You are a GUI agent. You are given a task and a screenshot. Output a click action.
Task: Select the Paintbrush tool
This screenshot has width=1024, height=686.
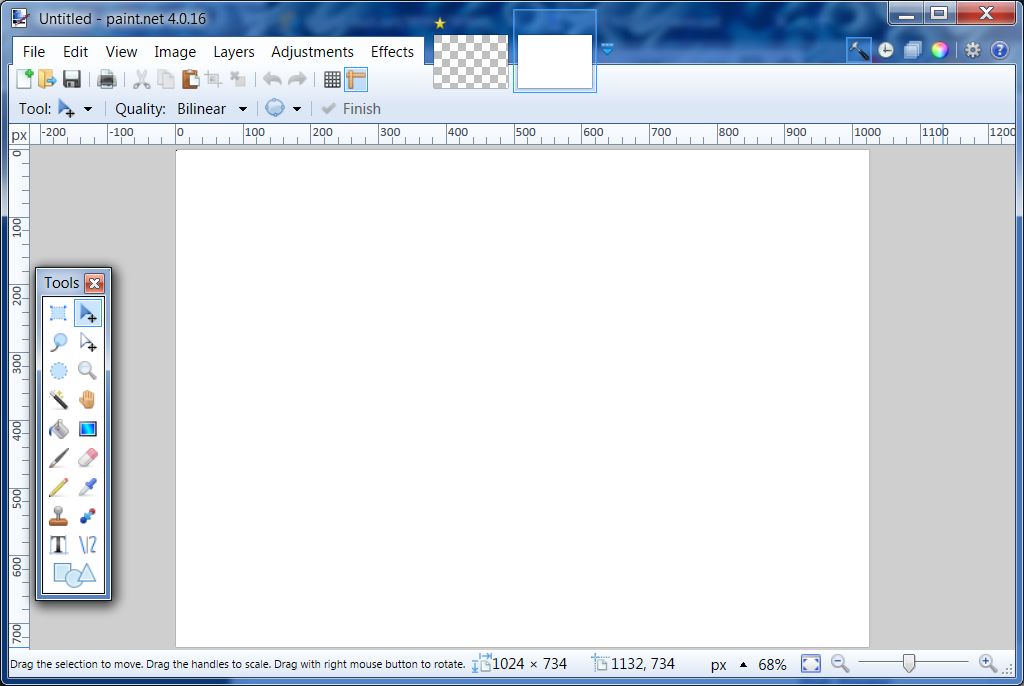click(59, 457)
